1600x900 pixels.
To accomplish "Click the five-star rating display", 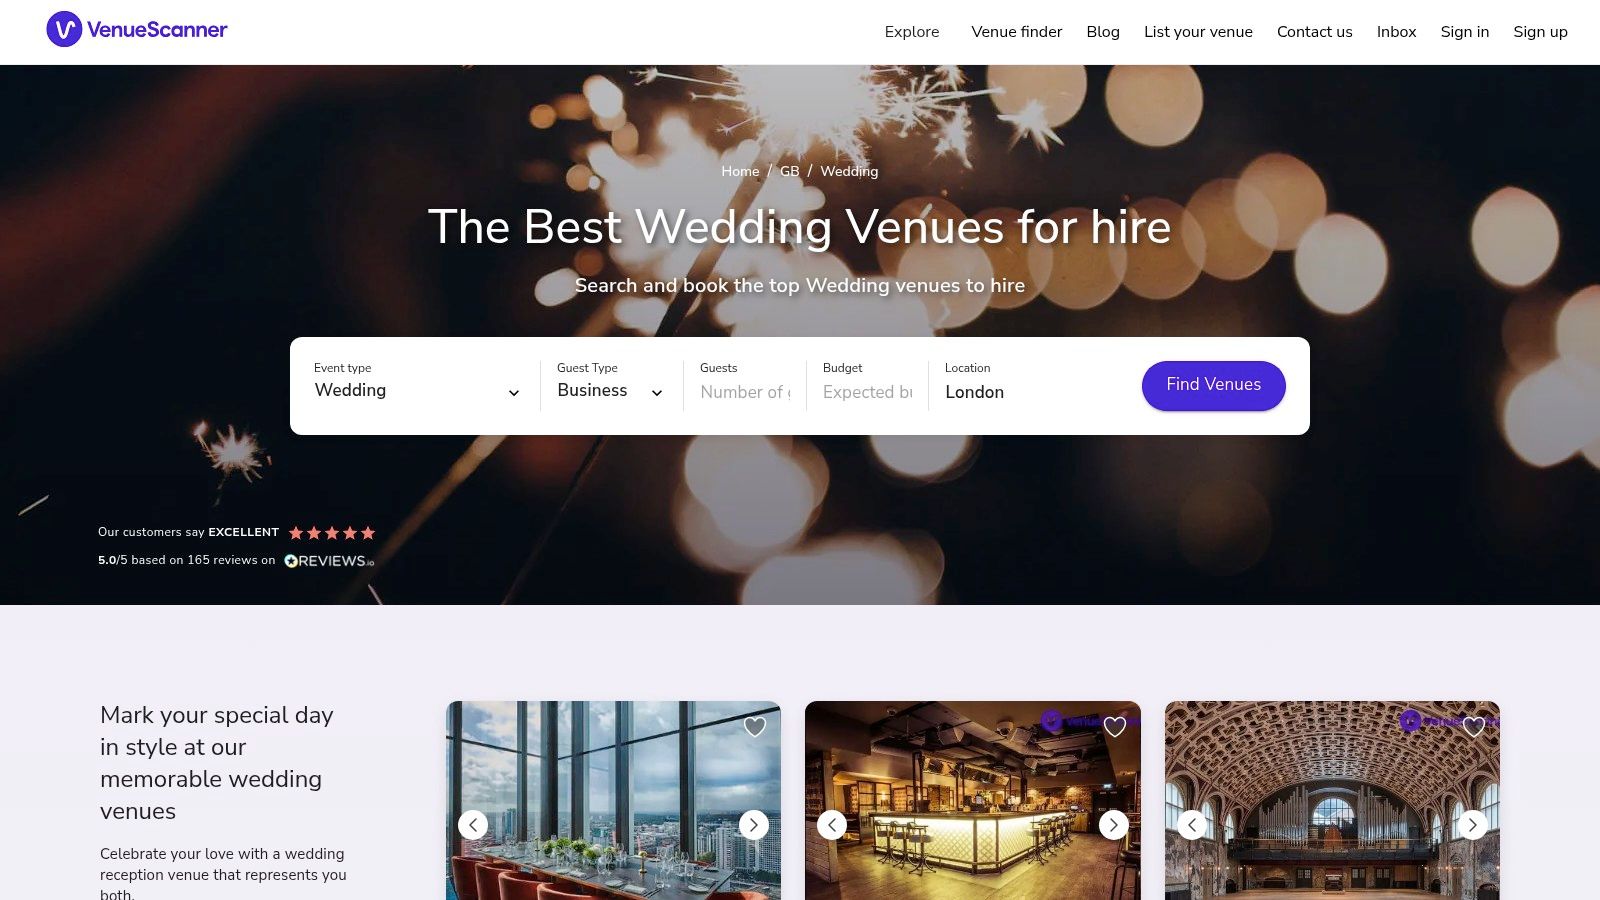I will (x=332, y=533).
